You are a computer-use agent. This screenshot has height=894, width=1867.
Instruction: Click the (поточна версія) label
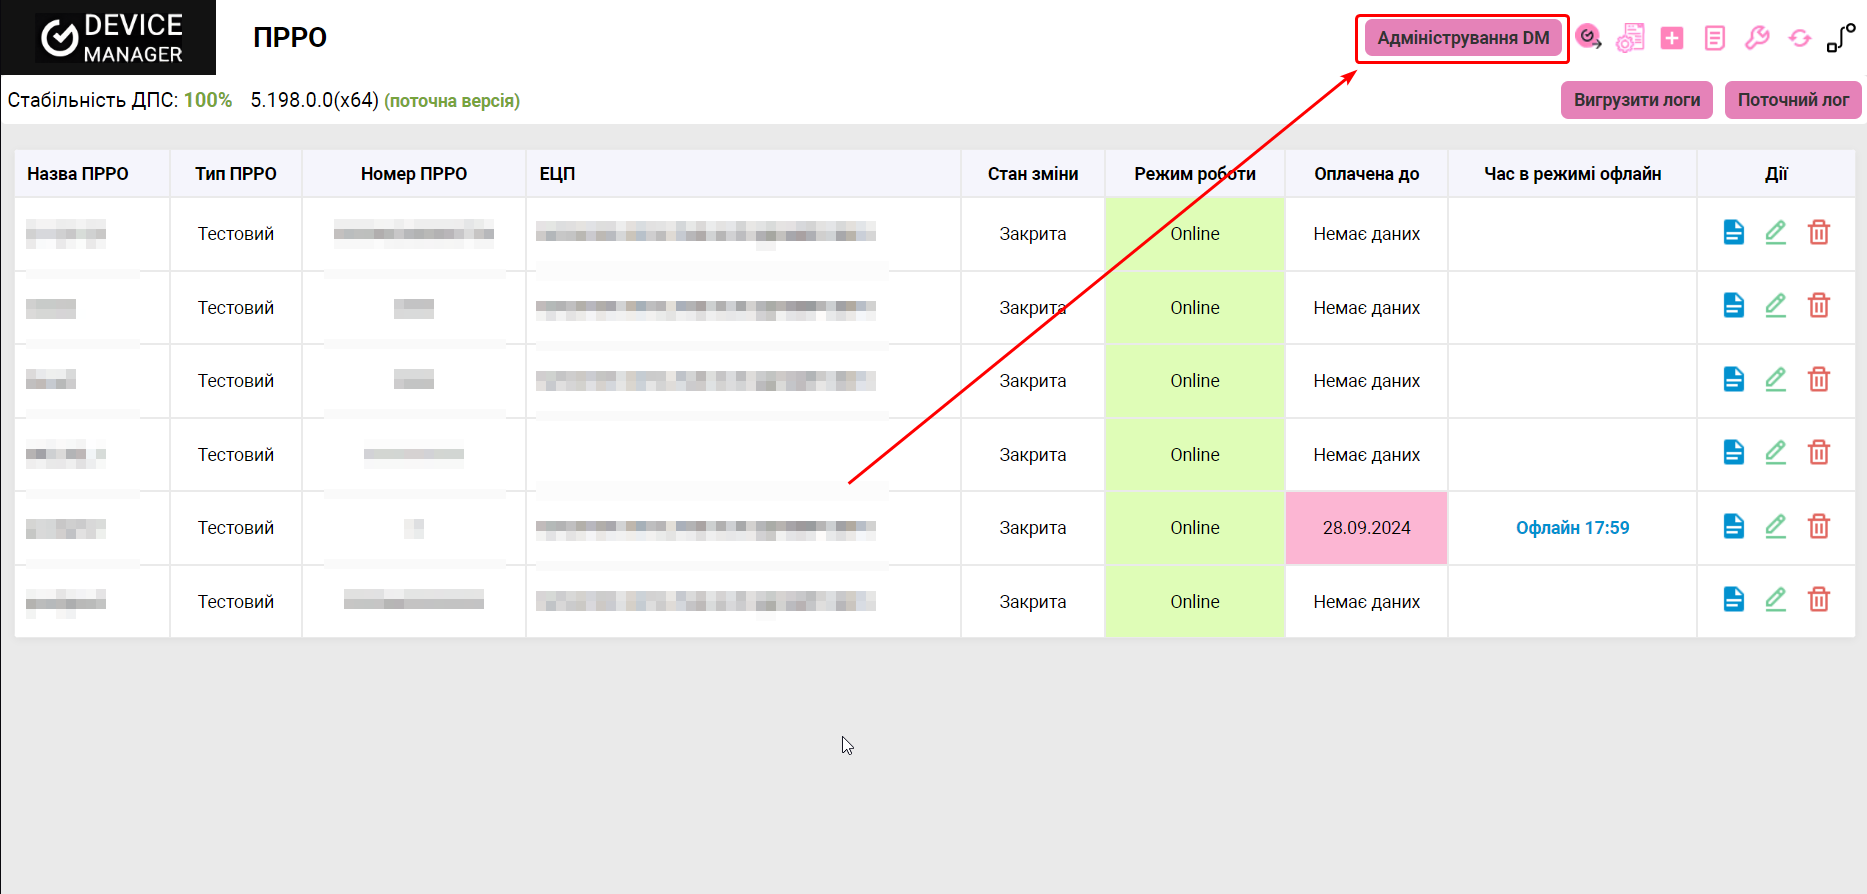pos(452,101)
